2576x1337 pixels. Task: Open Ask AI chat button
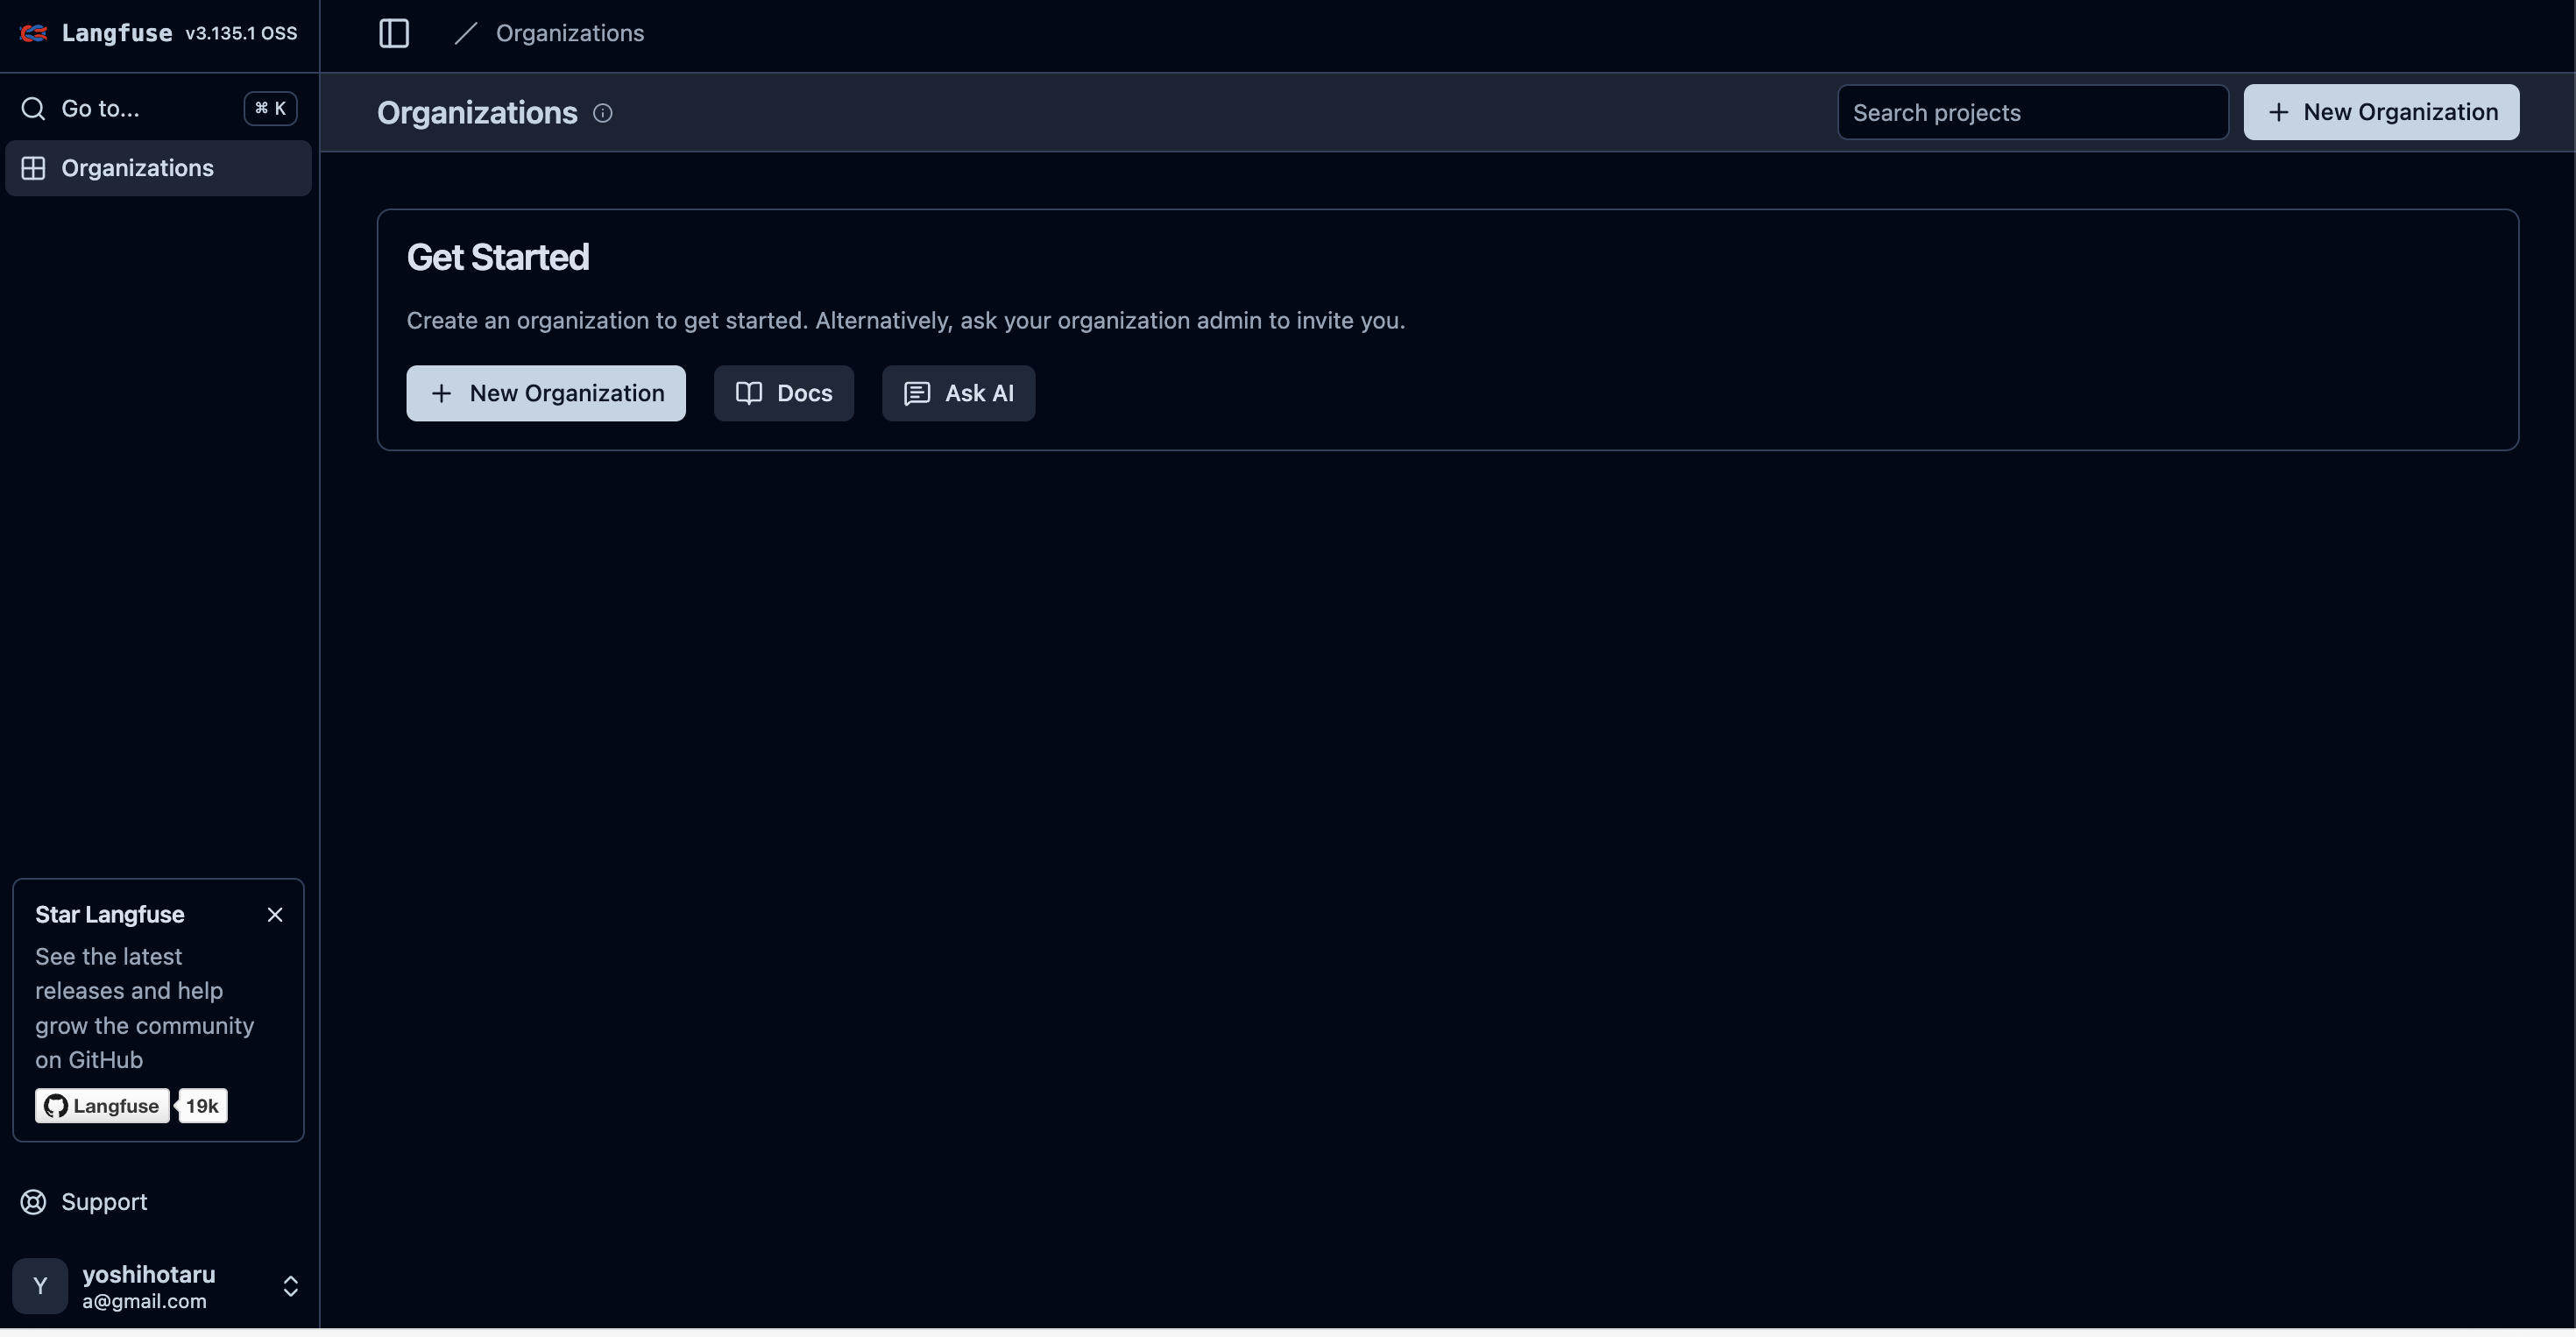[957, 393]
